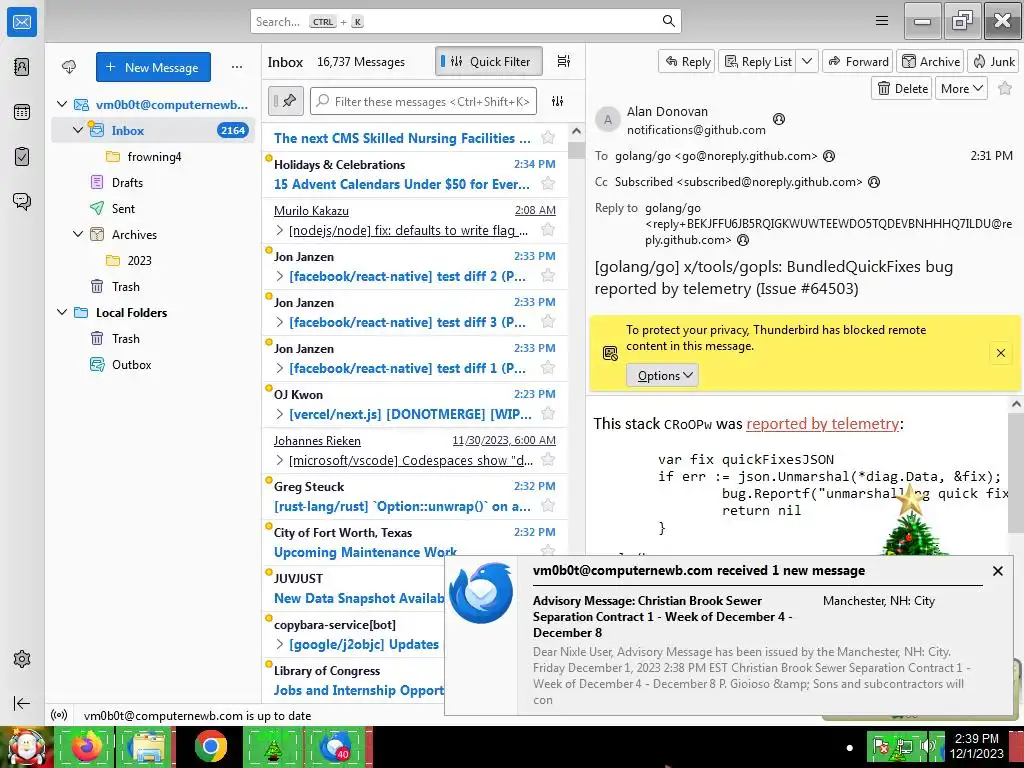1024x768 pixels.
Task: Open folder pane options (three dots)
Action: tap(236, 67)
